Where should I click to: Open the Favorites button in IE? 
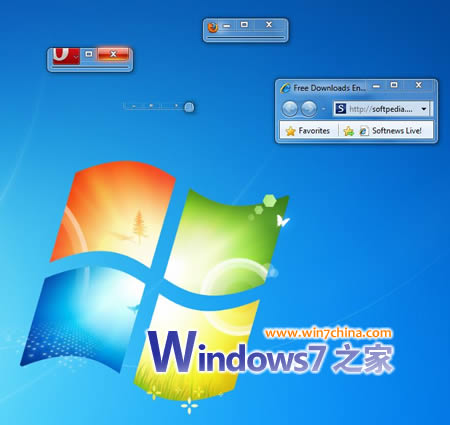click(x=308, y=131)
